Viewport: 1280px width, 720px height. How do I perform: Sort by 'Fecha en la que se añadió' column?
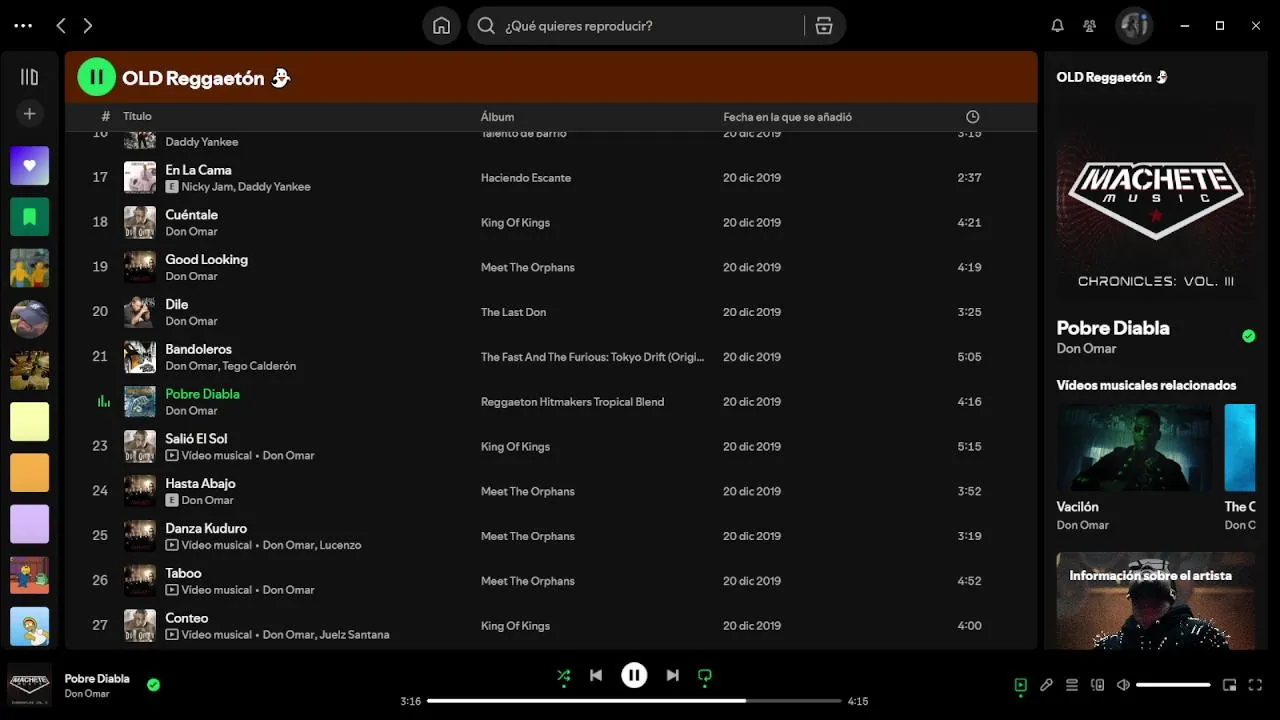[787, 117]
